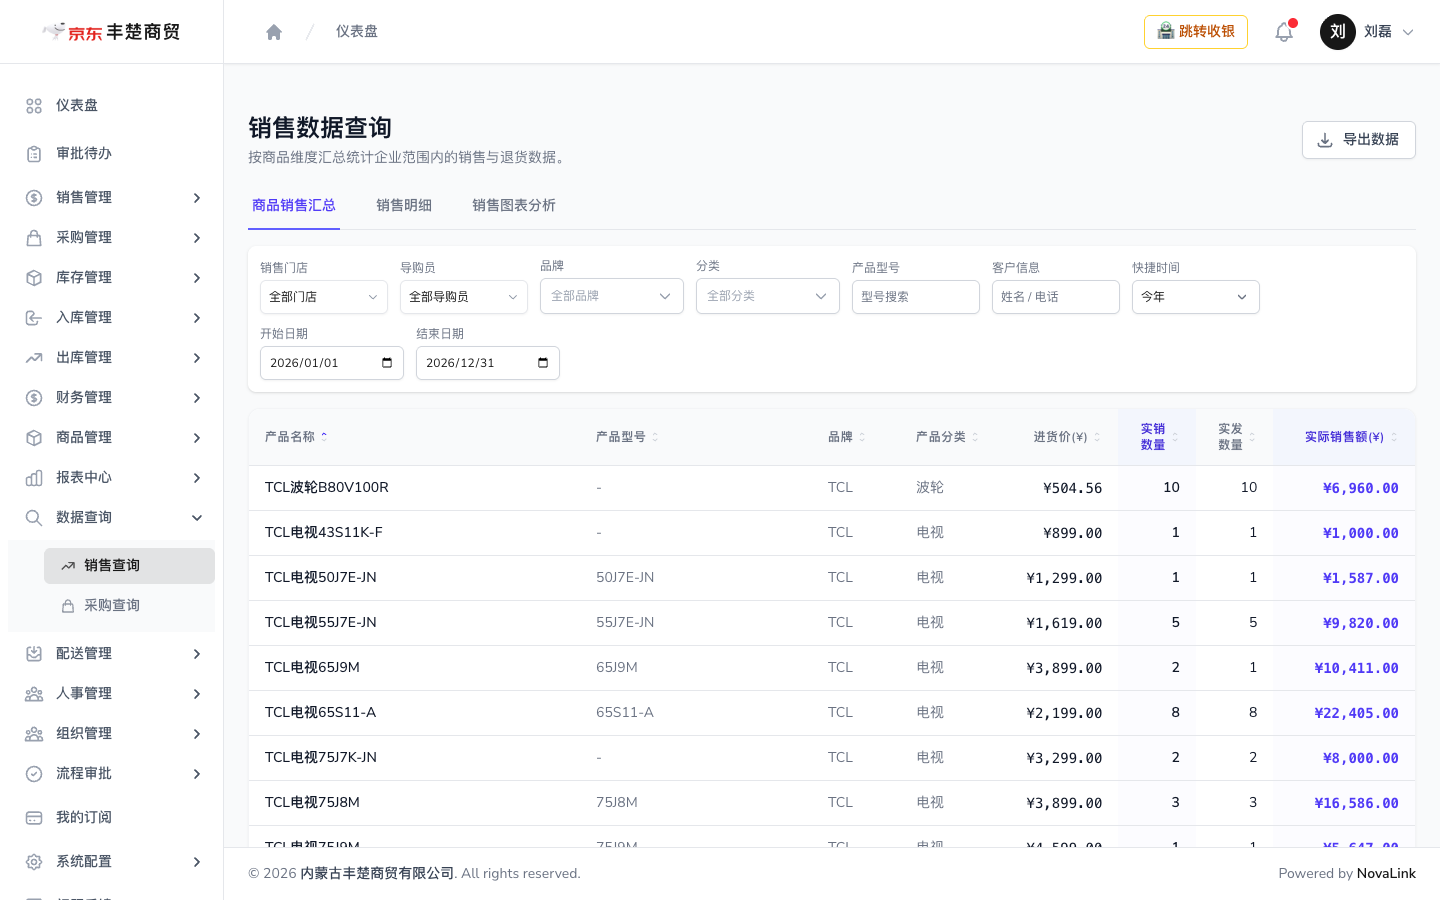
Task: Click the 跳转收银 button
Action: coord(1196,32)
